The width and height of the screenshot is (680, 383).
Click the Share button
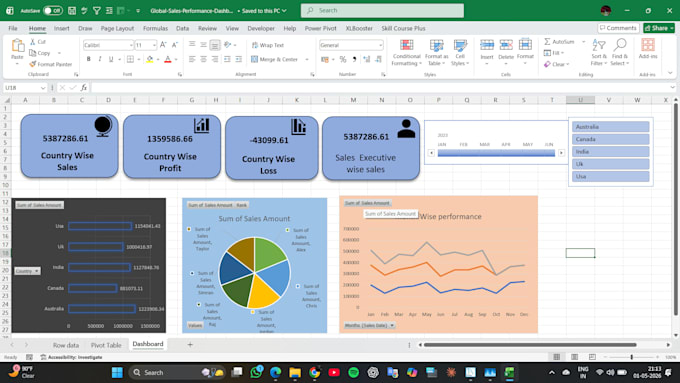click(x=659, y=28)
